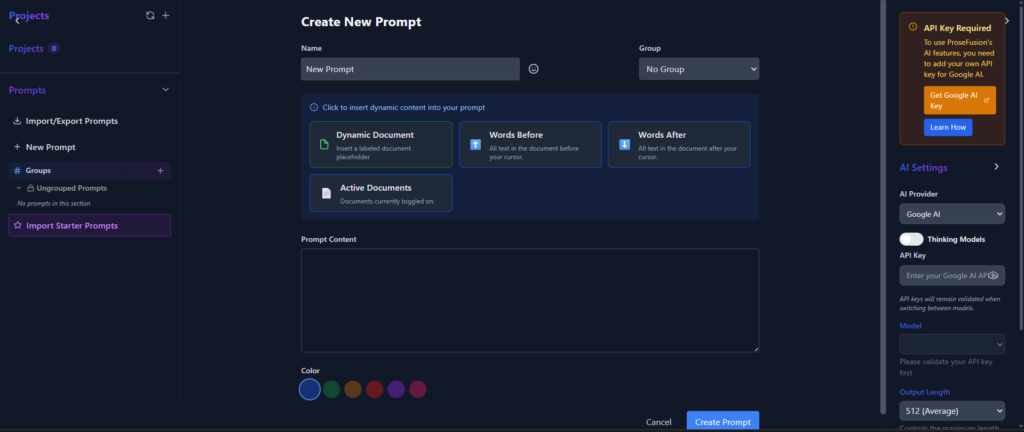Insert the Active Documents content card
The image size is (1024, 432).
coord(381,193)
